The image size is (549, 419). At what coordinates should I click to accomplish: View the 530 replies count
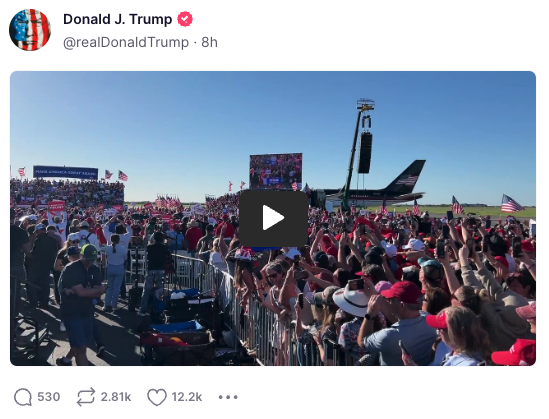pos(49,397)
